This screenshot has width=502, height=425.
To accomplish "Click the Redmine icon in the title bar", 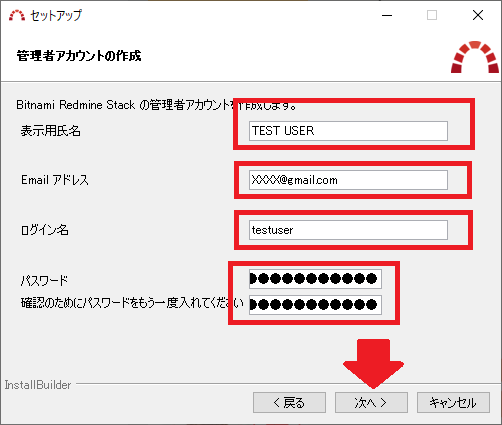I will click(17, 15).
